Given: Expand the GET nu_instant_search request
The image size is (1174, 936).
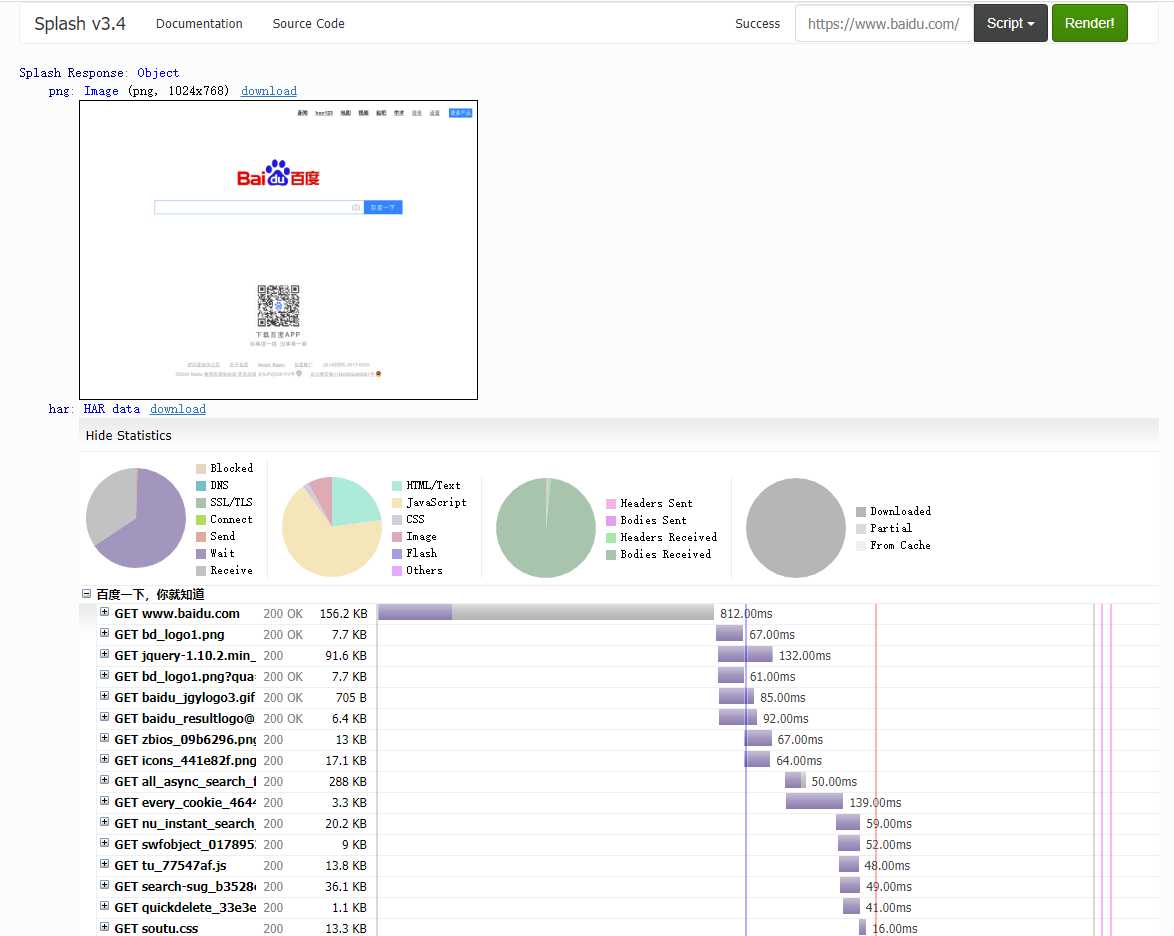Looking at the screenshot, I should 104,822.
